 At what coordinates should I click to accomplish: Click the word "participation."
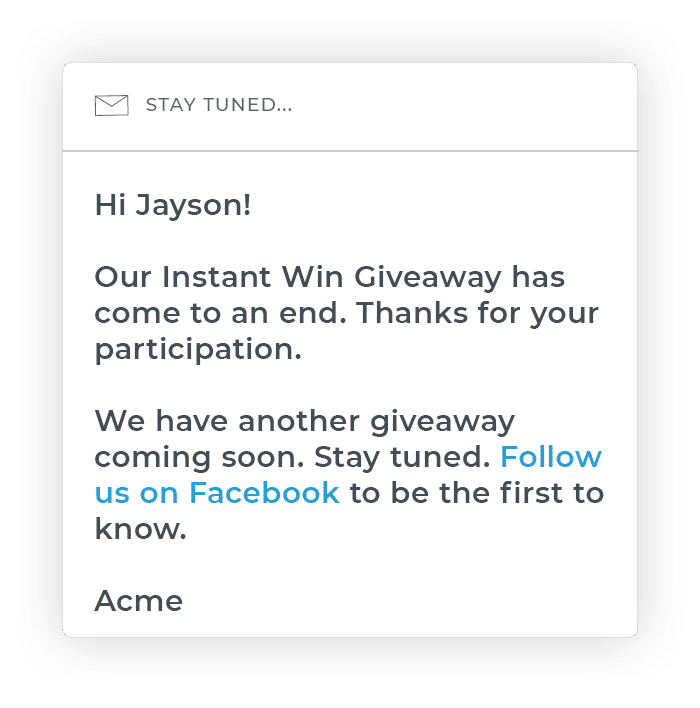[x=197, y=349]
